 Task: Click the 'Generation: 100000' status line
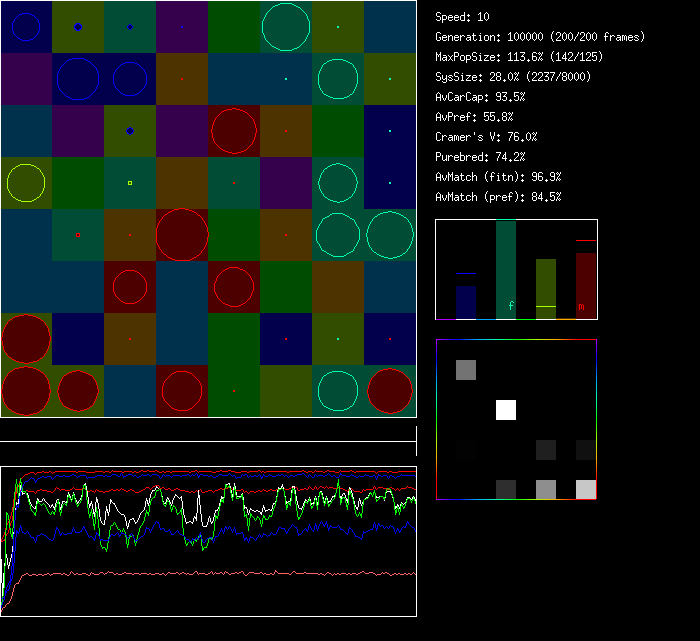tap(540, 37)
